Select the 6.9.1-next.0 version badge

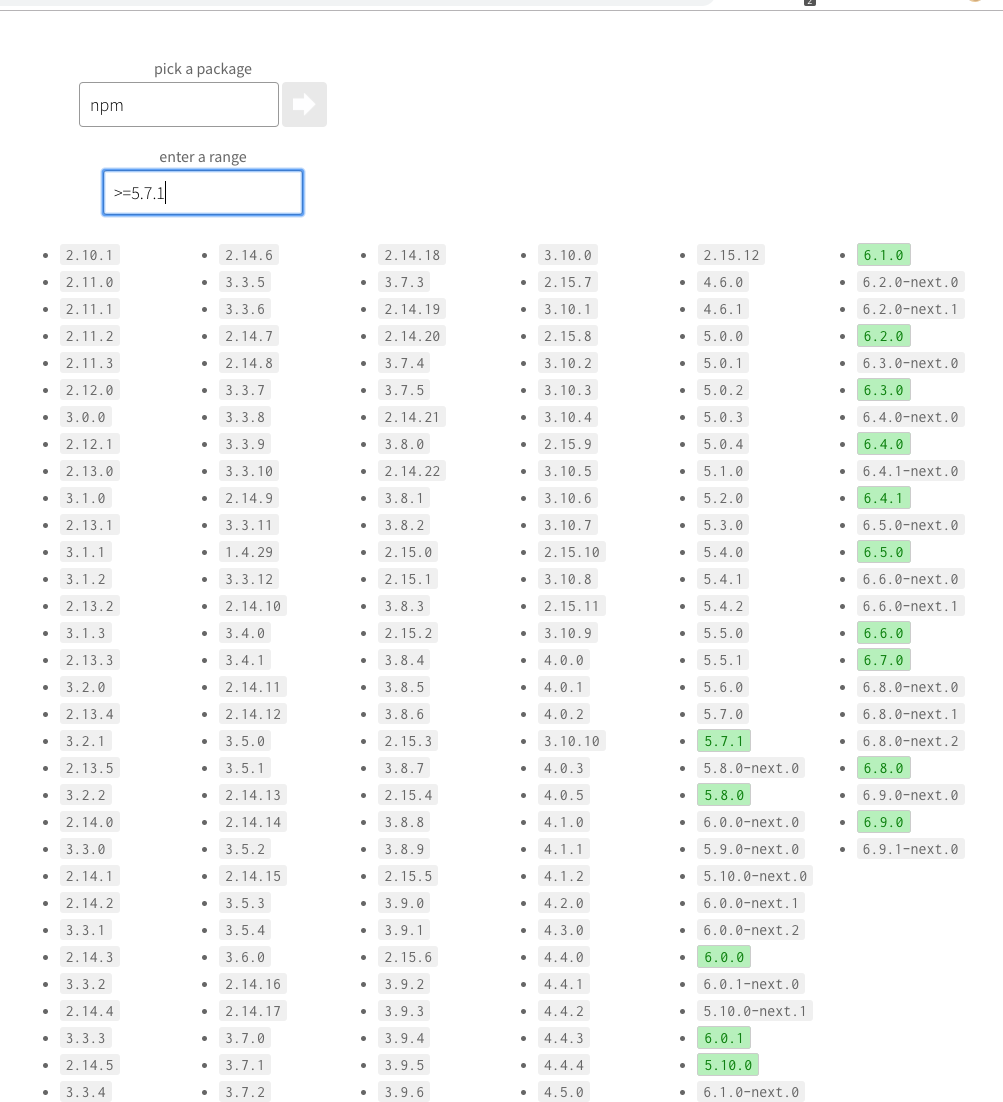point(910,849)
